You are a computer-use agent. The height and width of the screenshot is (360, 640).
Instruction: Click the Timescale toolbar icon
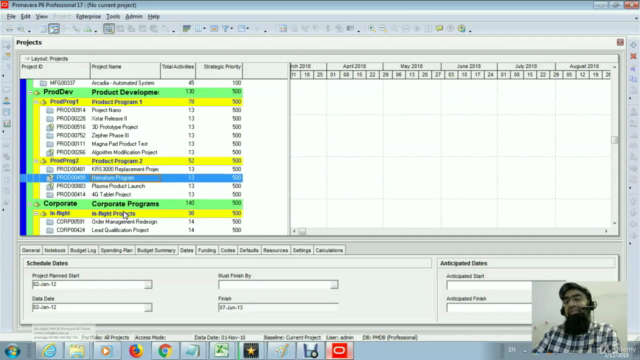point(214,29)
